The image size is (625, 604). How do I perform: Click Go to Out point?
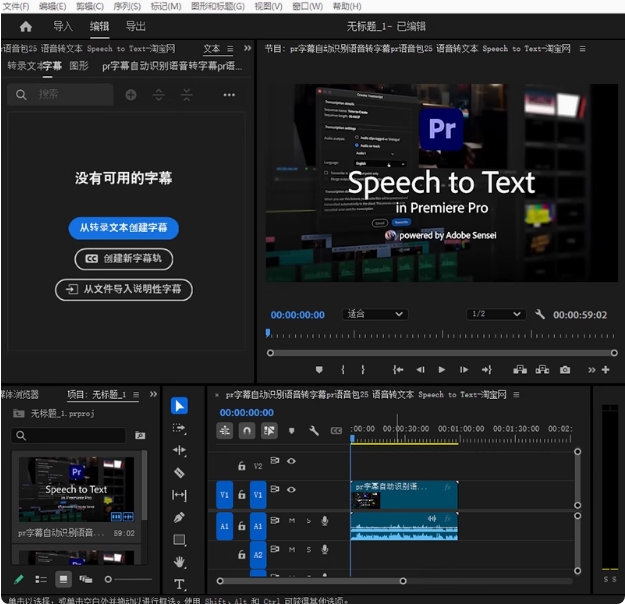[487, 370]
